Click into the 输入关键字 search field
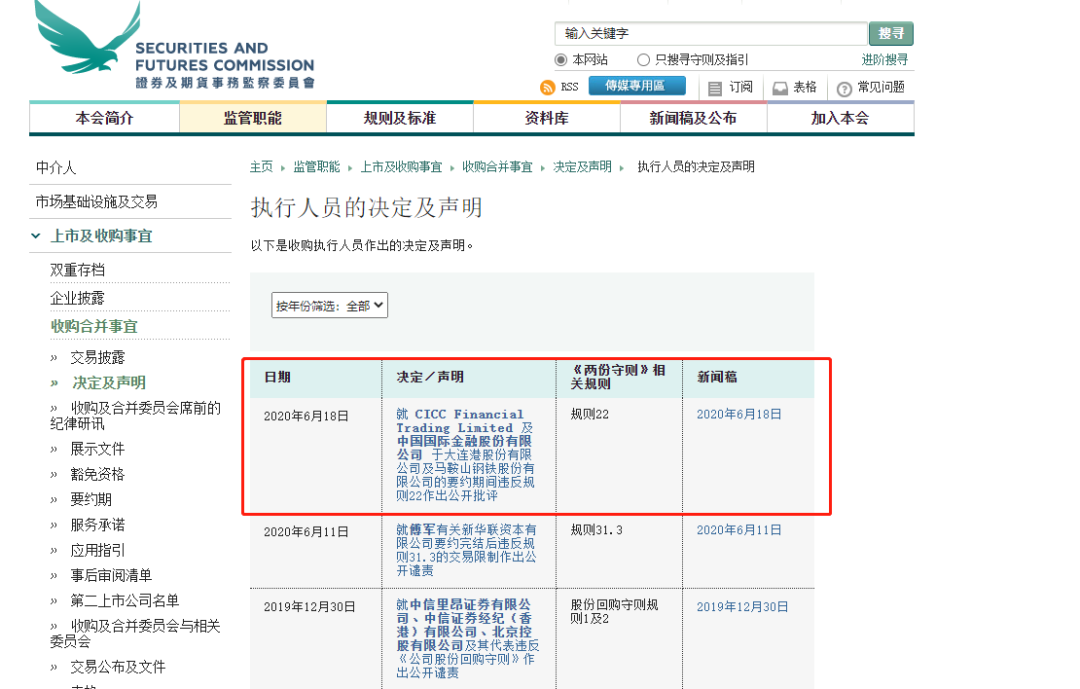The width and height of the screenshot is (1080, 689). pyautogui.click(x=710, y=34)
